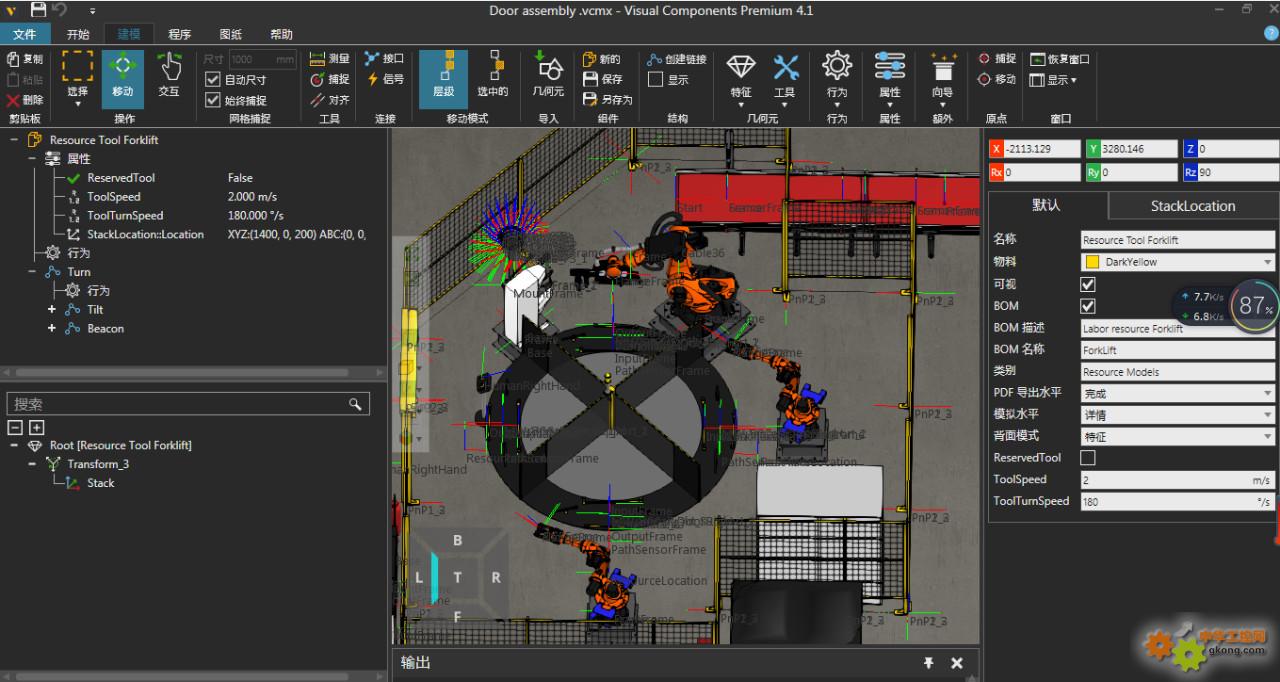Uncheck the 自动尺寸 checkbox
1280x682 pixels.
(212, 80)
